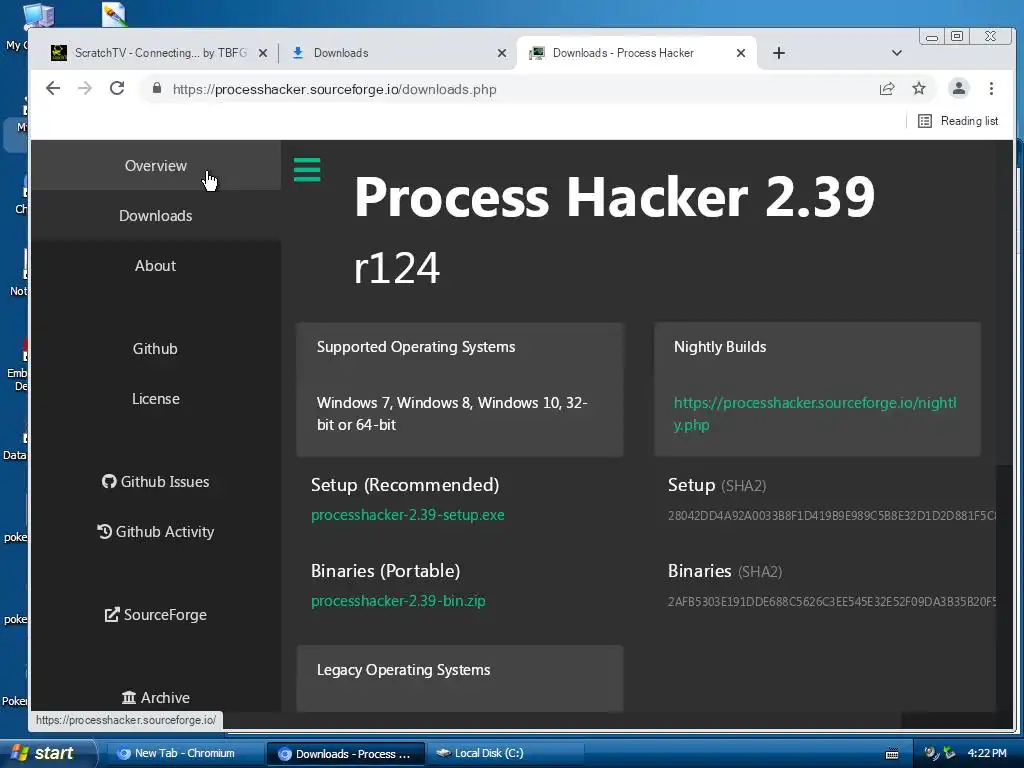Click the Process Hacker 2.39 title
Screen dimensions: 1024x768
pos(614,197)
